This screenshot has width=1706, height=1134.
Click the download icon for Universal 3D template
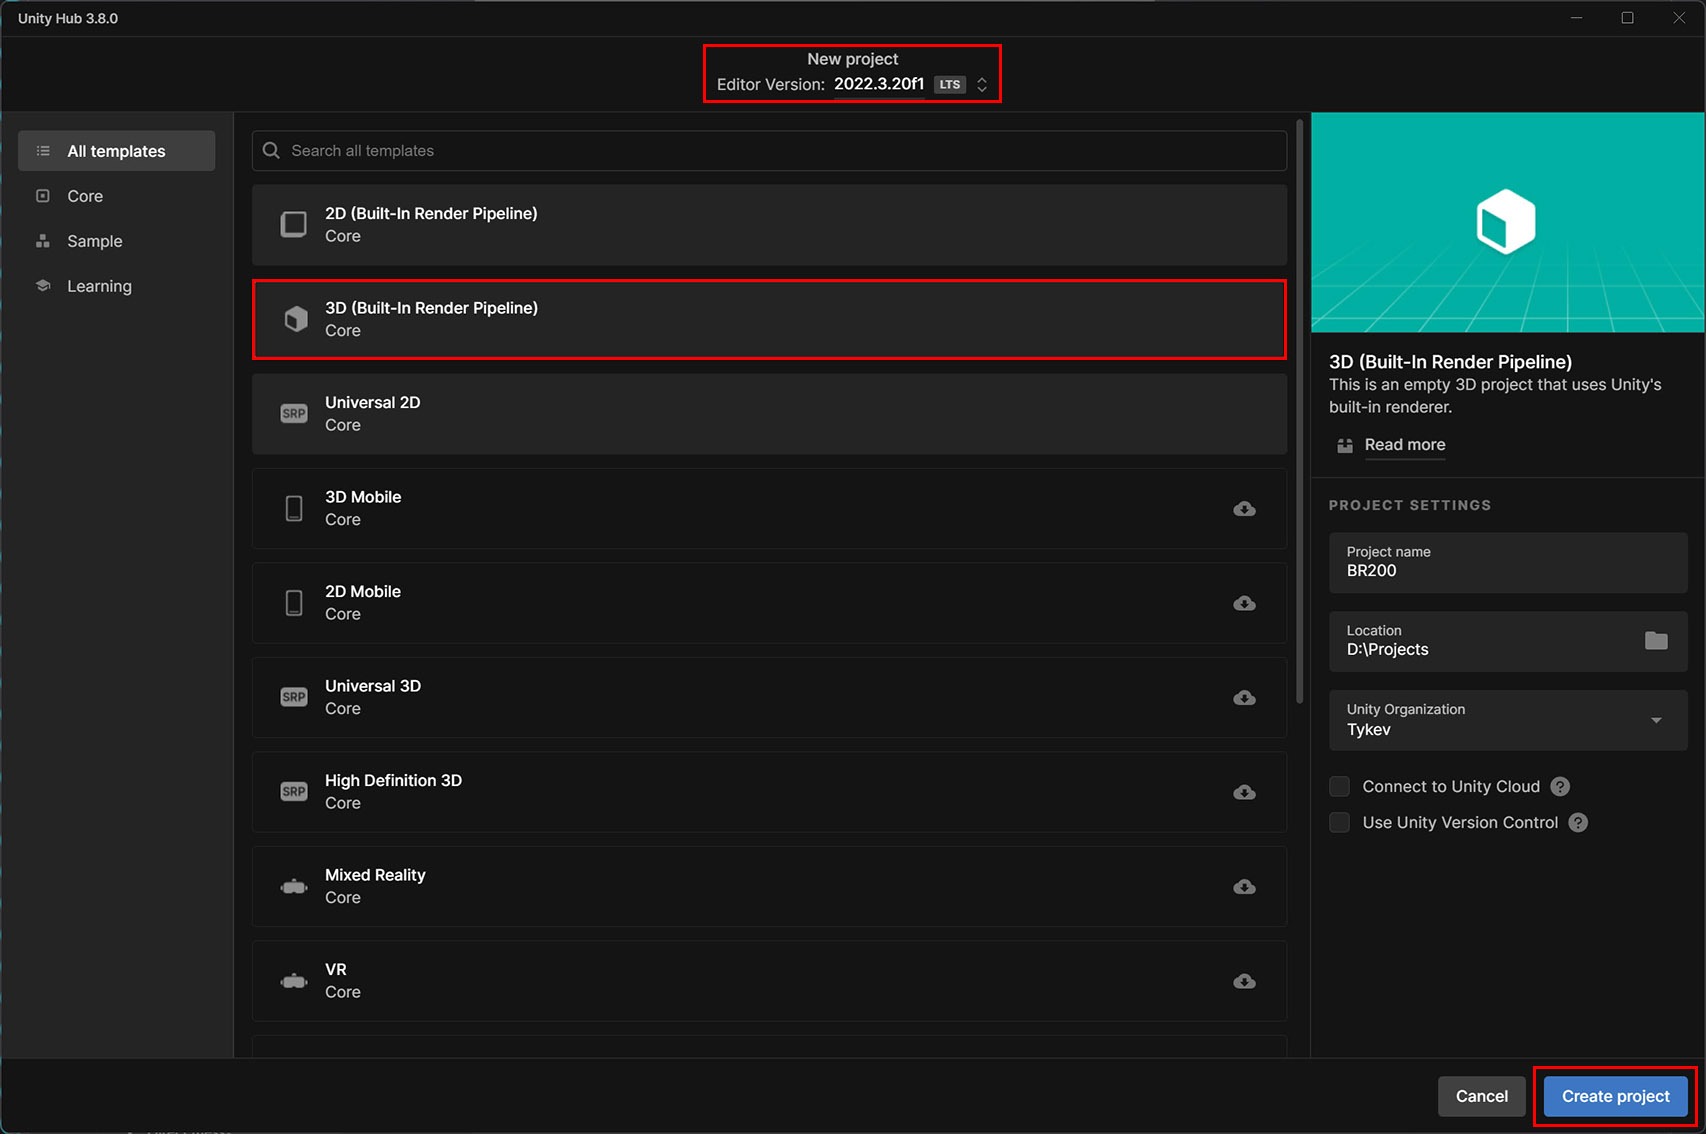[1244, 698]
